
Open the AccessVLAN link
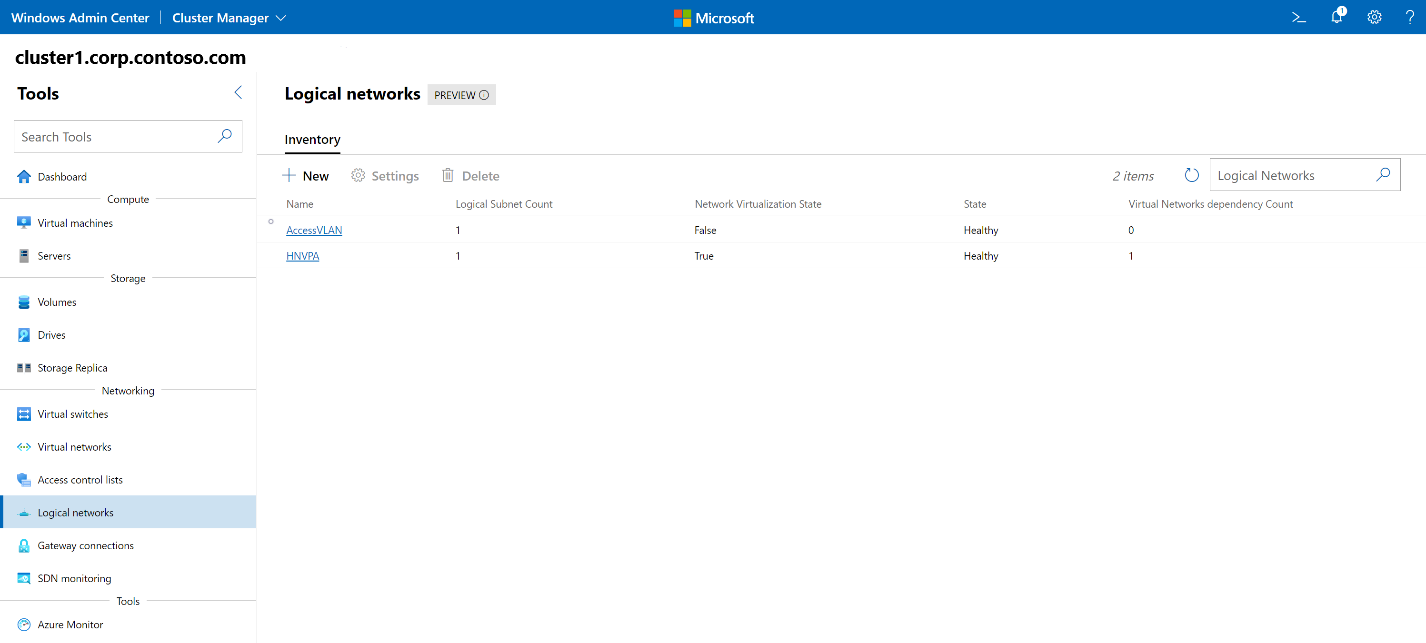pos(314,230)
